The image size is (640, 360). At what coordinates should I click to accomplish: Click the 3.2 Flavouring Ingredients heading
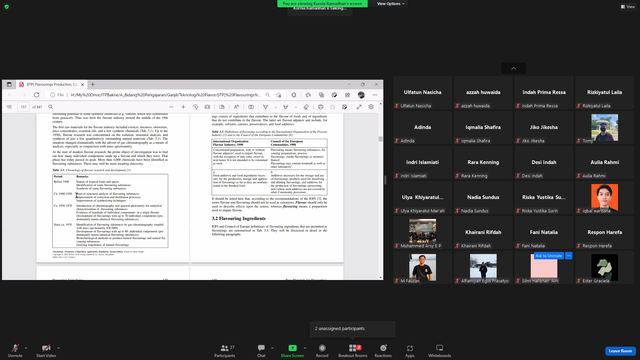coord(238,218)
